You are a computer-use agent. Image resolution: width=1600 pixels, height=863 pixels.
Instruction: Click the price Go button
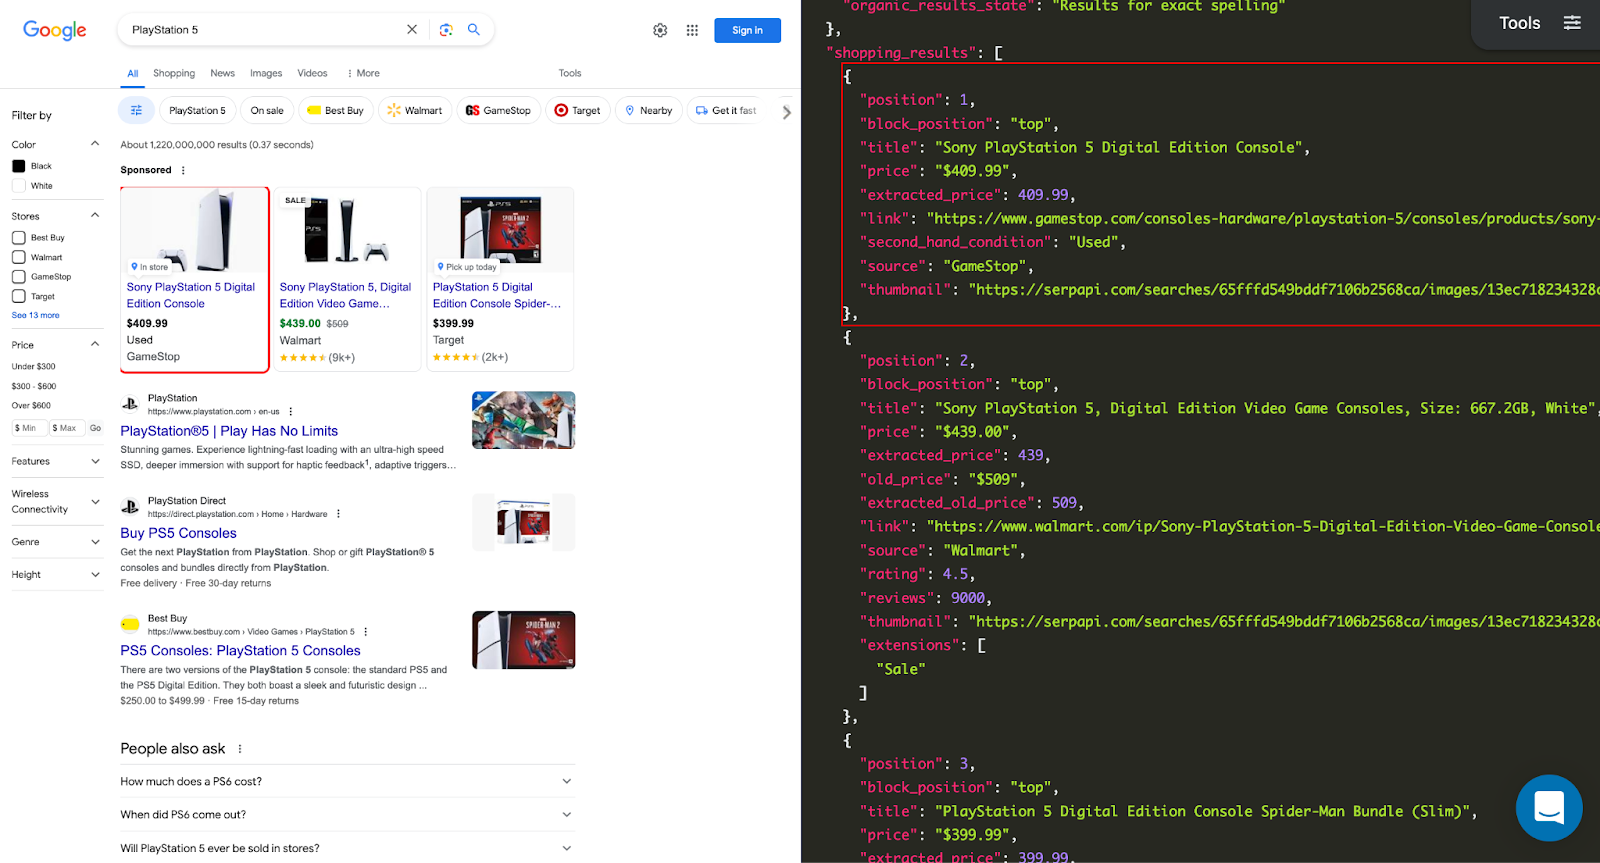[x=95, y=428]
